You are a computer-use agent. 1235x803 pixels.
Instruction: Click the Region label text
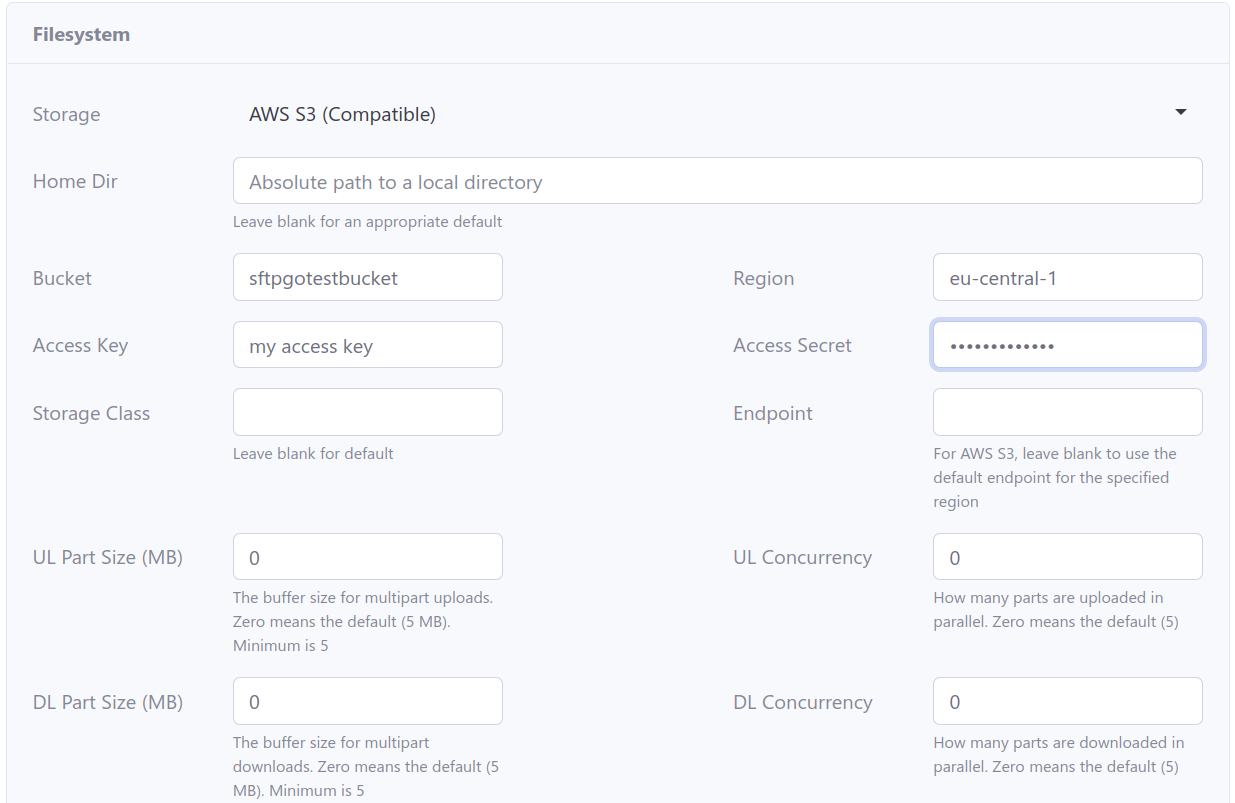click(763, 278)
